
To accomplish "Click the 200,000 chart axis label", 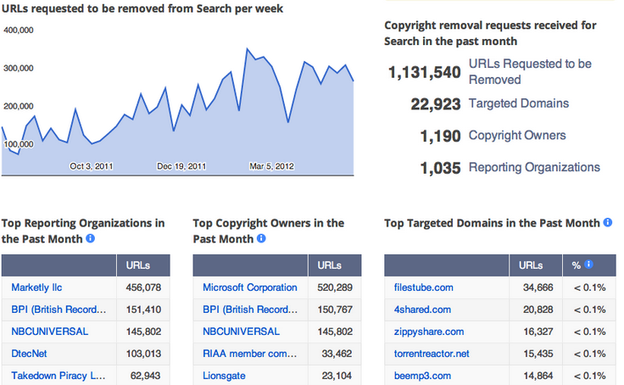I will [x=18, y=106].
